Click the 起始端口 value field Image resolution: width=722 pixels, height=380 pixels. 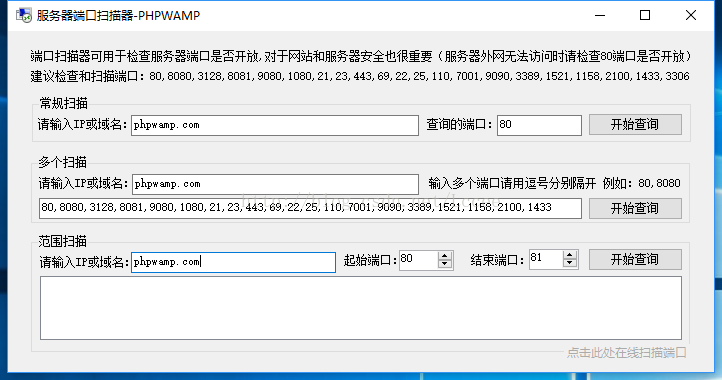click(x=418, y=260)
